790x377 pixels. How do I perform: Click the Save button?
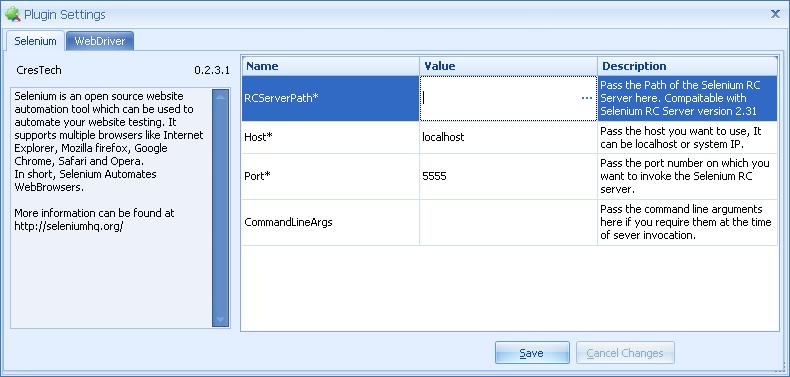[x=532, y=353]
